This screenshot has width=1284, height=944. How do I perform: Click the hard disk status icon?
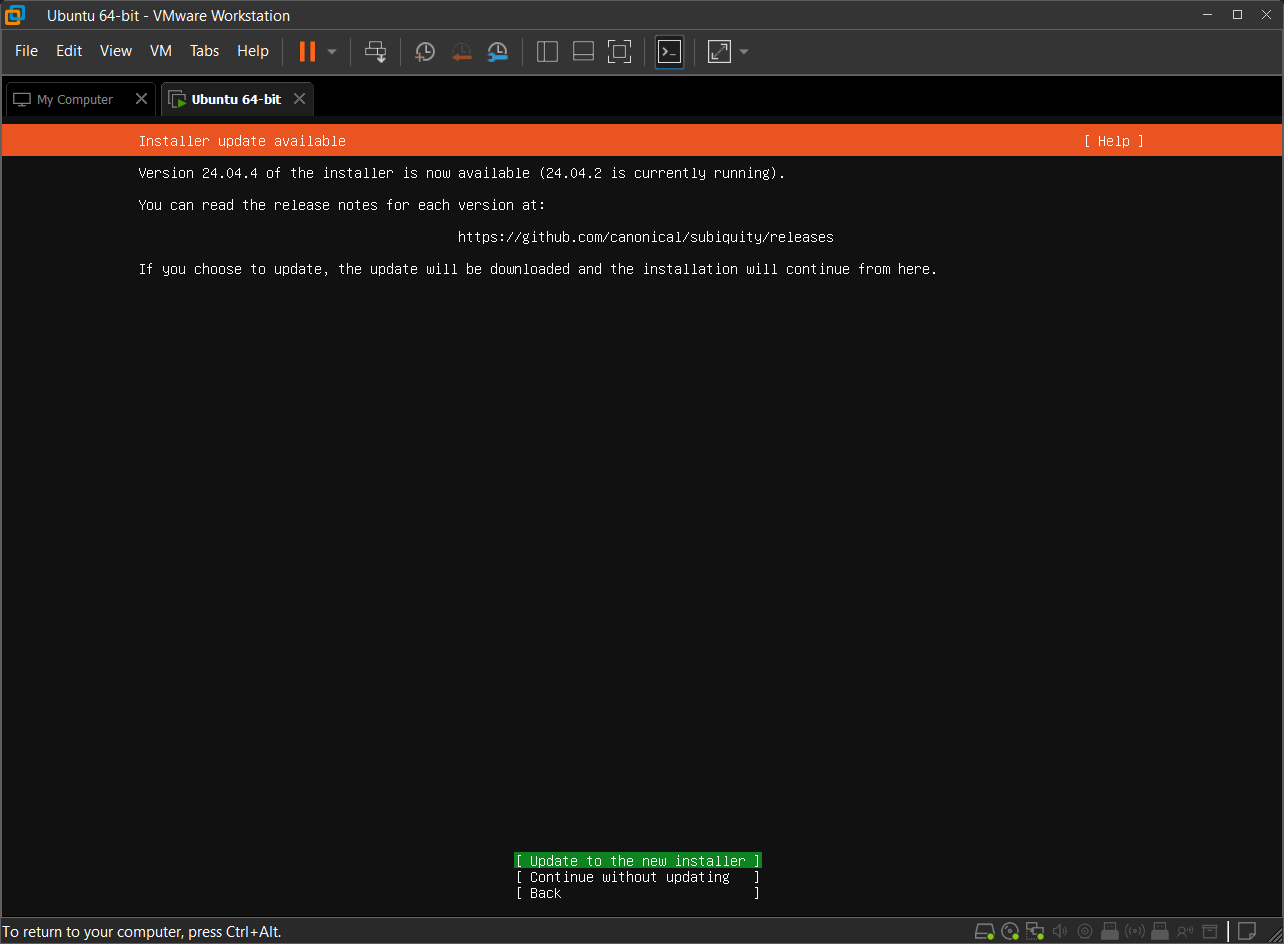[x=985, y=931]
